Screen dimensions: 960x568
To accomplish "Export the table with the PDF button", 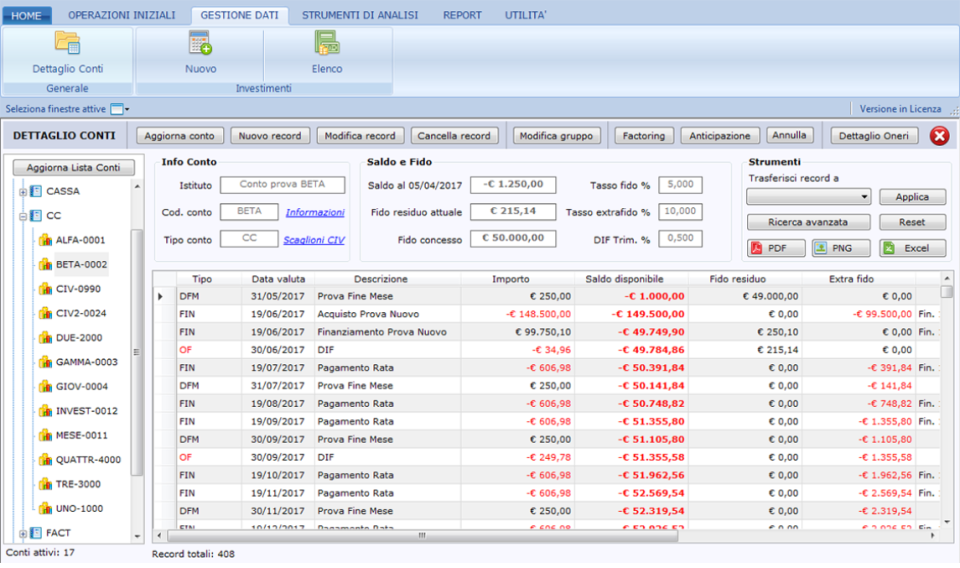I will (776, 248).
